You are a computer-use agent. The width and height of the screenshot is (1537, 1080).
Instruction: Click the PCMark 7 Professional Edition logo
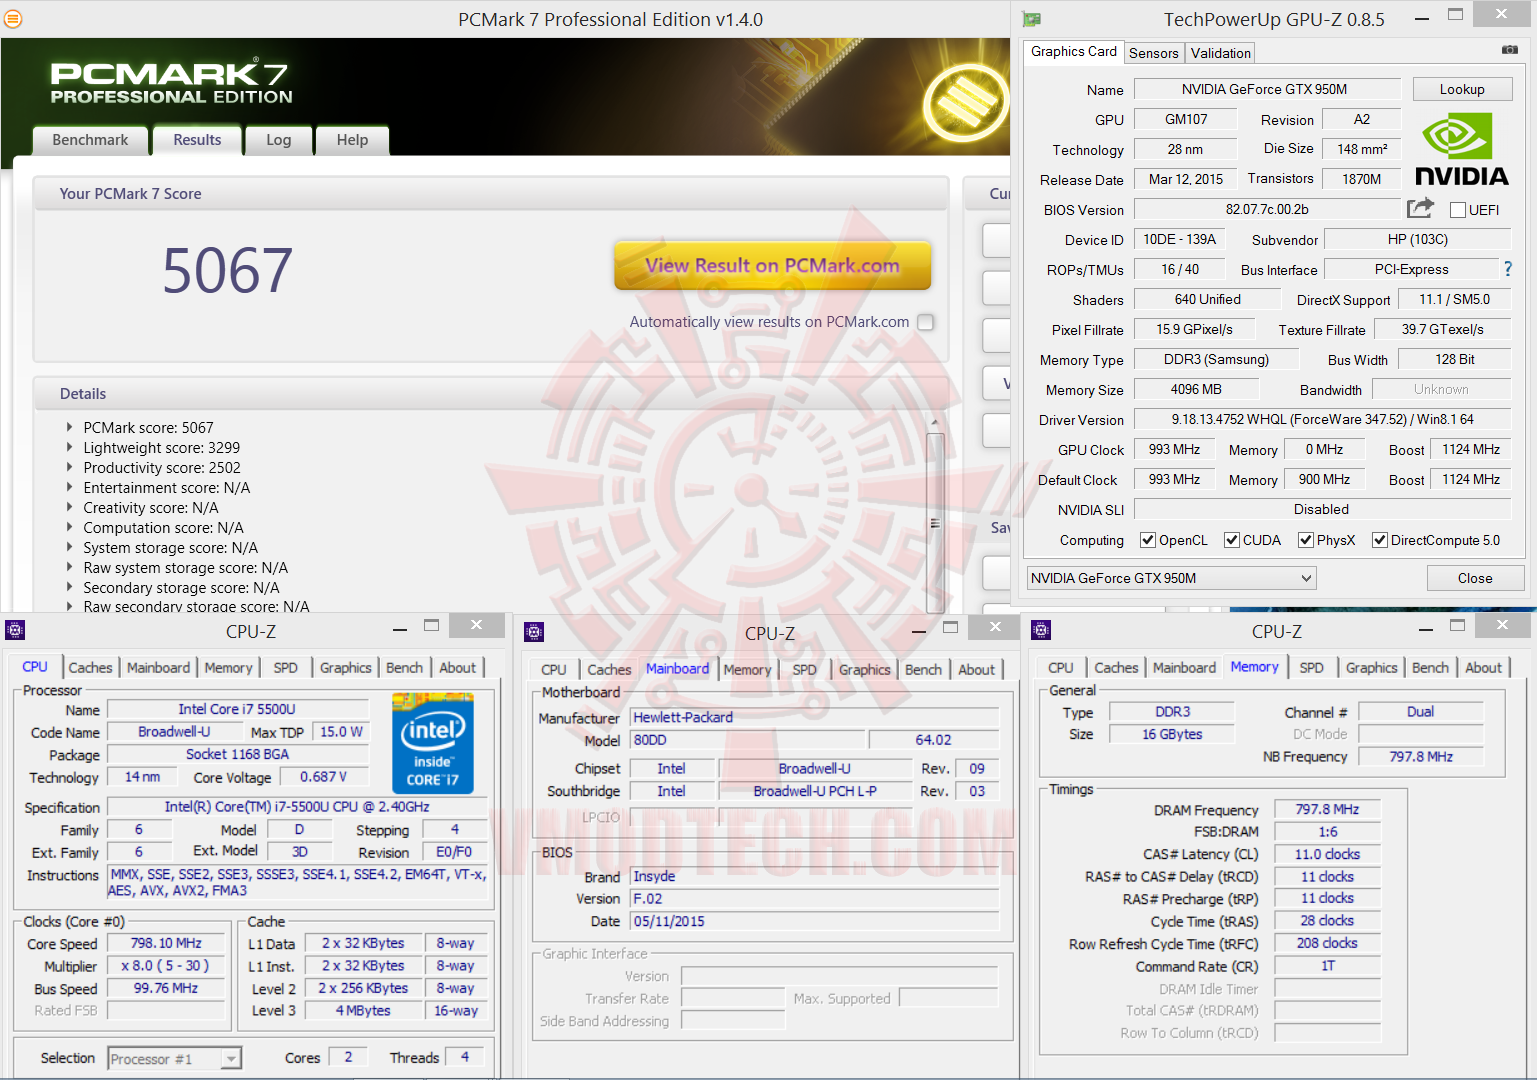tap(171, 82)
